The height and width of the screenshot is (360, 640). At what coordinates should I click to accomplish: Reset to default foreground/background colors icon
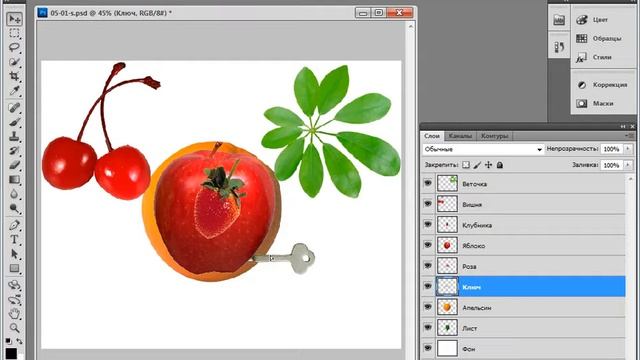[x=9, y=340]
